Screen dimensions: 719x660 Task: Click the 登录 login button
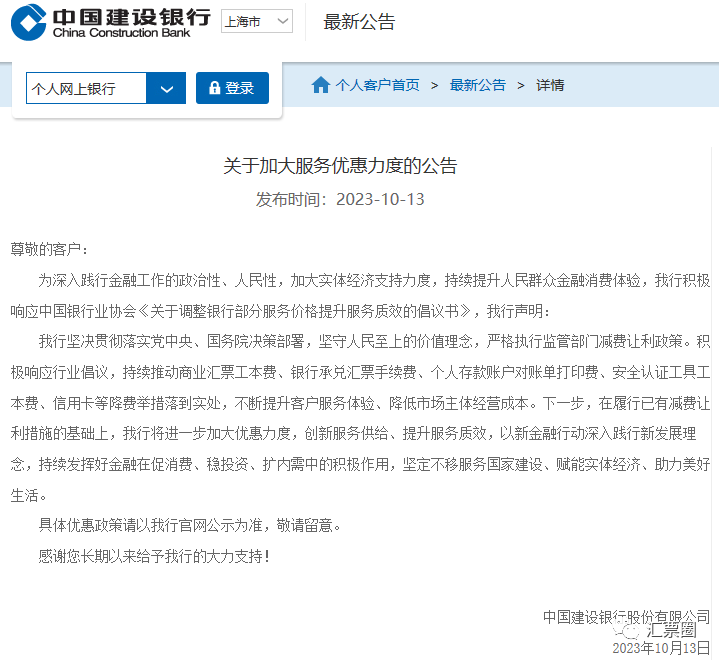[232, 88]
